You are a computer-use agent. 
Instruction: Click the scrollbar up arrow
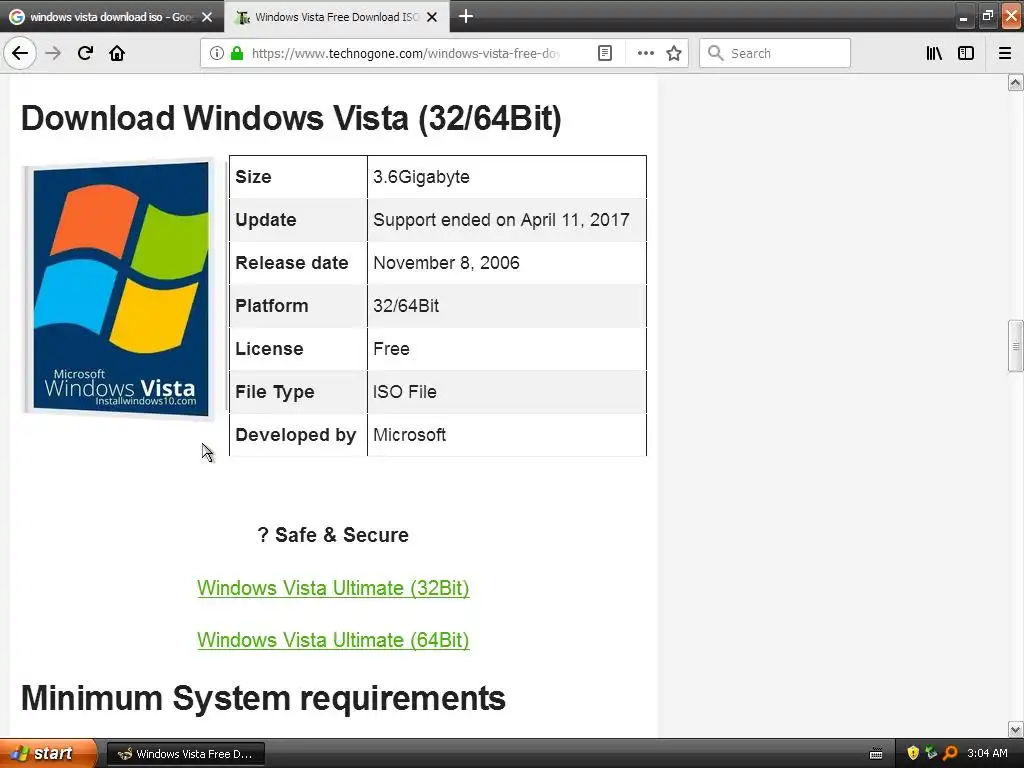point(1015,82)
